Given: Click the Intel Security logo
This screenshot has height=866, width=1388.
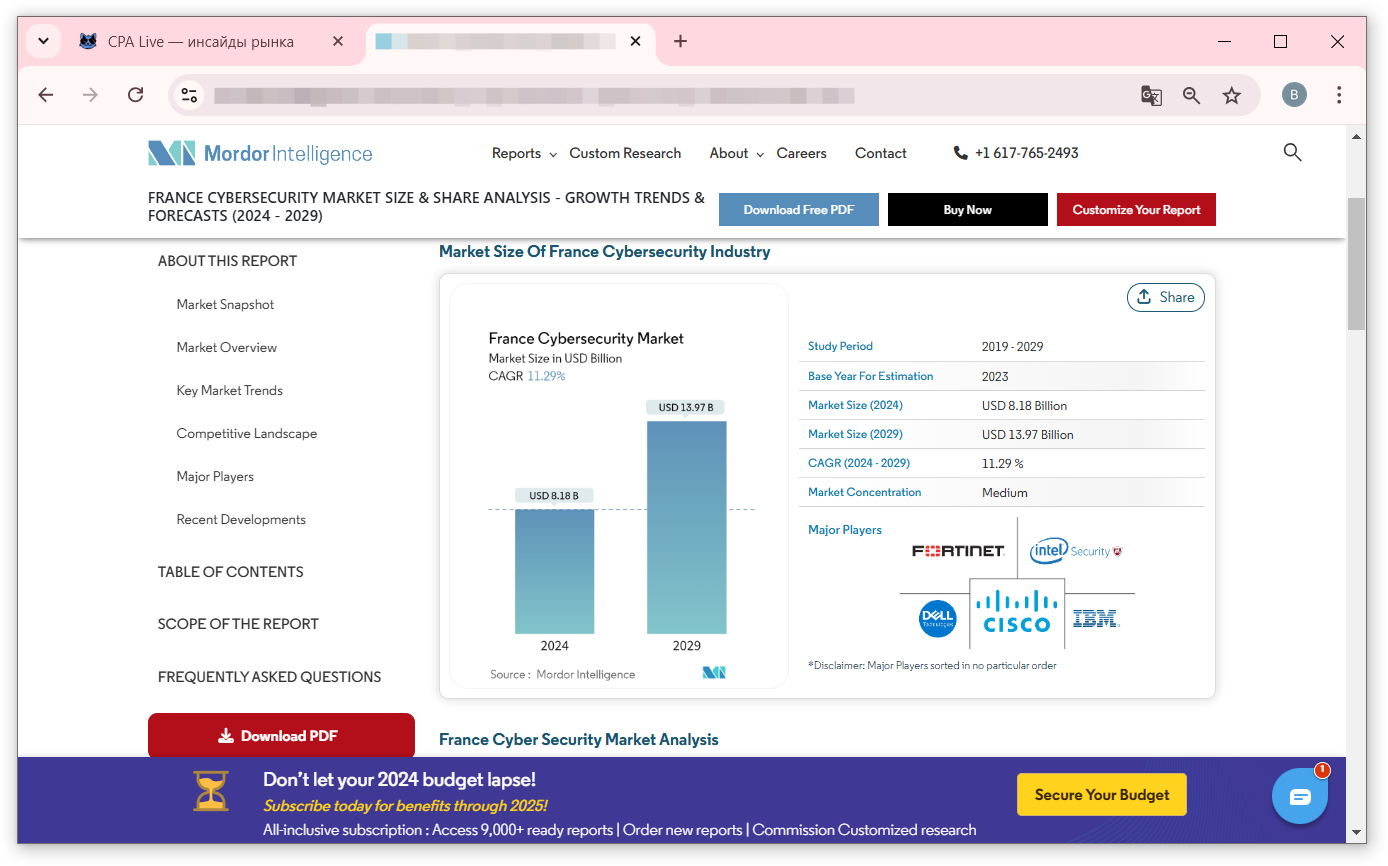Looking at the screenshot, I should (1076, 551).
